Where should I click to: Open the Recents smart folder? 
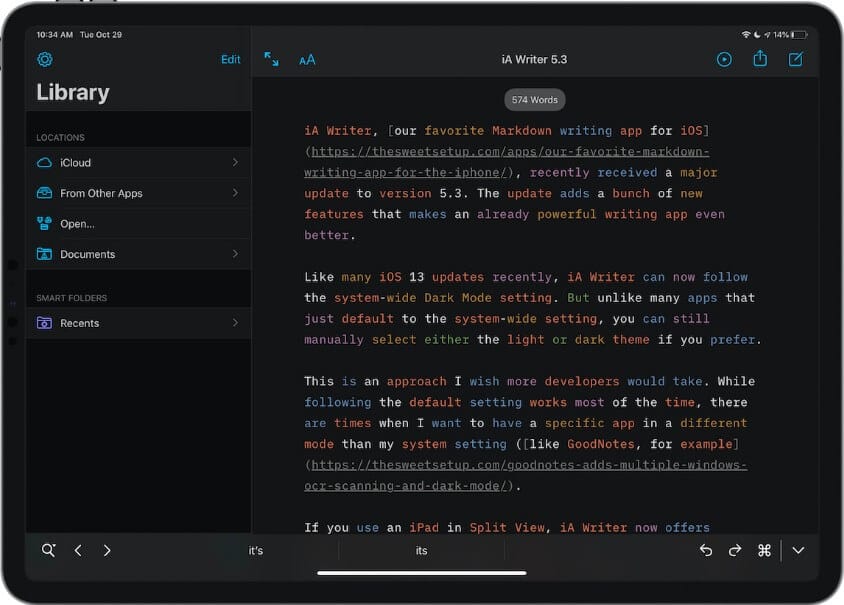coord(138,323)
